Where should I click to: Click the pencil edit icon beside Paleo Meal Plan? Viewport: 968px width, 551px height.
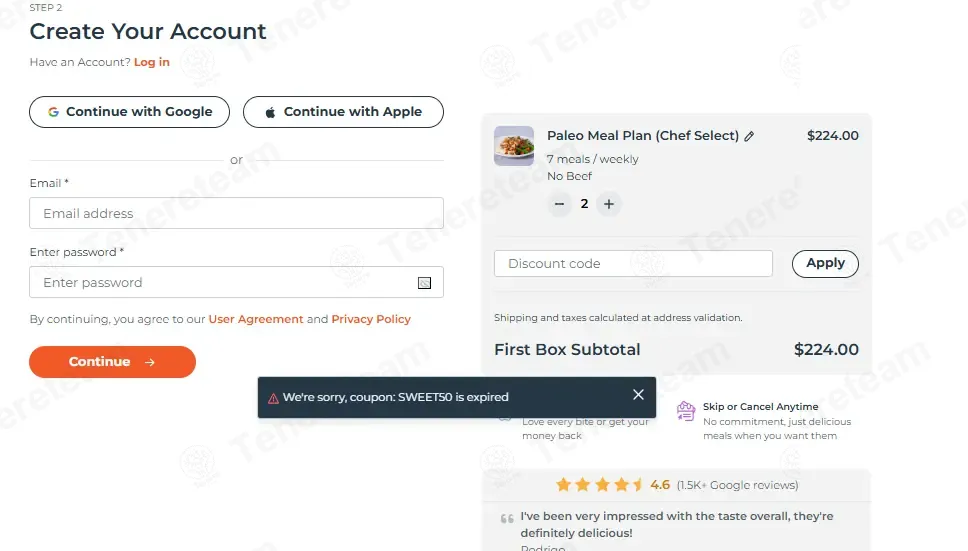[x=749, y=136]
